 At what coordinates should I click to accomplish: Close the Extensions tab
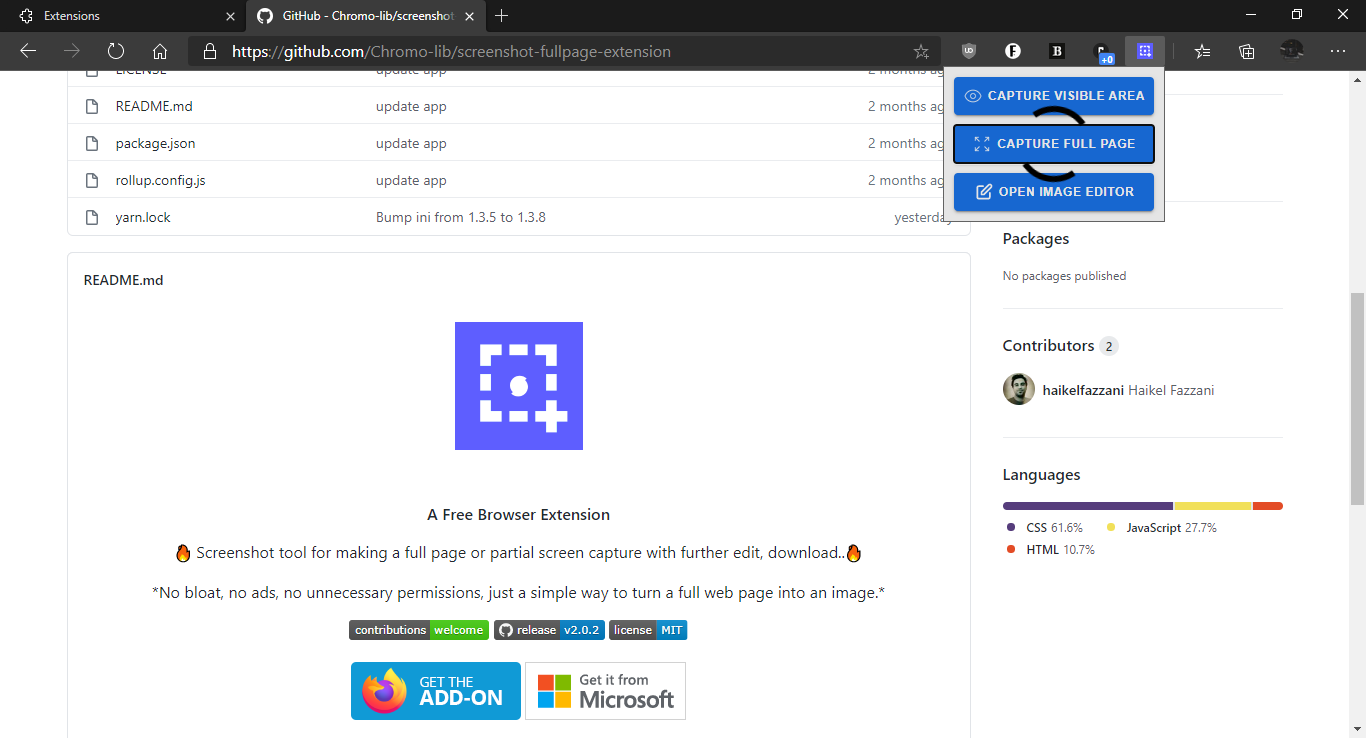point(230,16)
